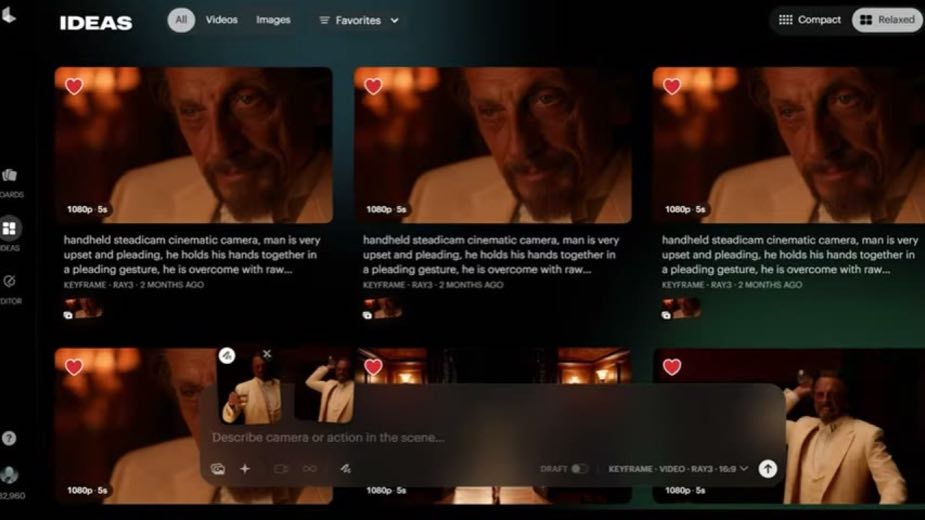The height and width of the screenshot is (520, 925).
Task: Click the prompt field 'Describe camera or action'
Action: 328,438
